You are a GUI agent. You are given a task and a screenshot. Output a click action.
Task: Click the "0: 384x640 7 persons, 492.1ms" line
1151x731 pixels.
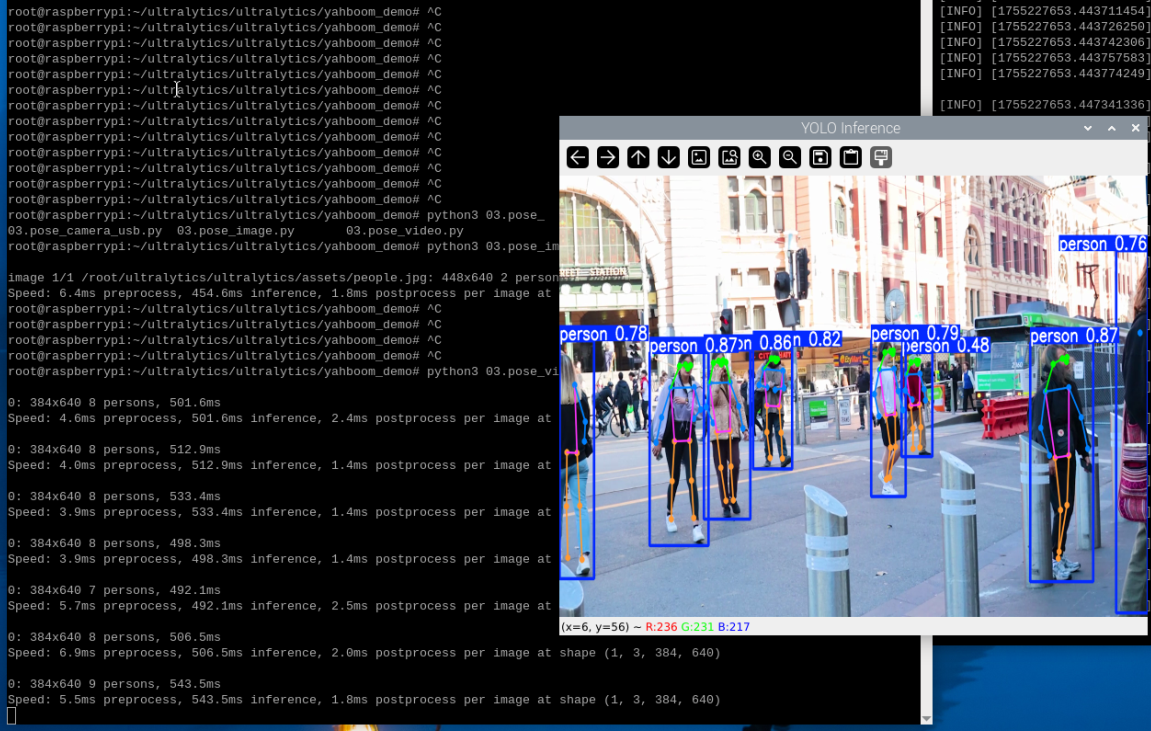pos(114,590)
